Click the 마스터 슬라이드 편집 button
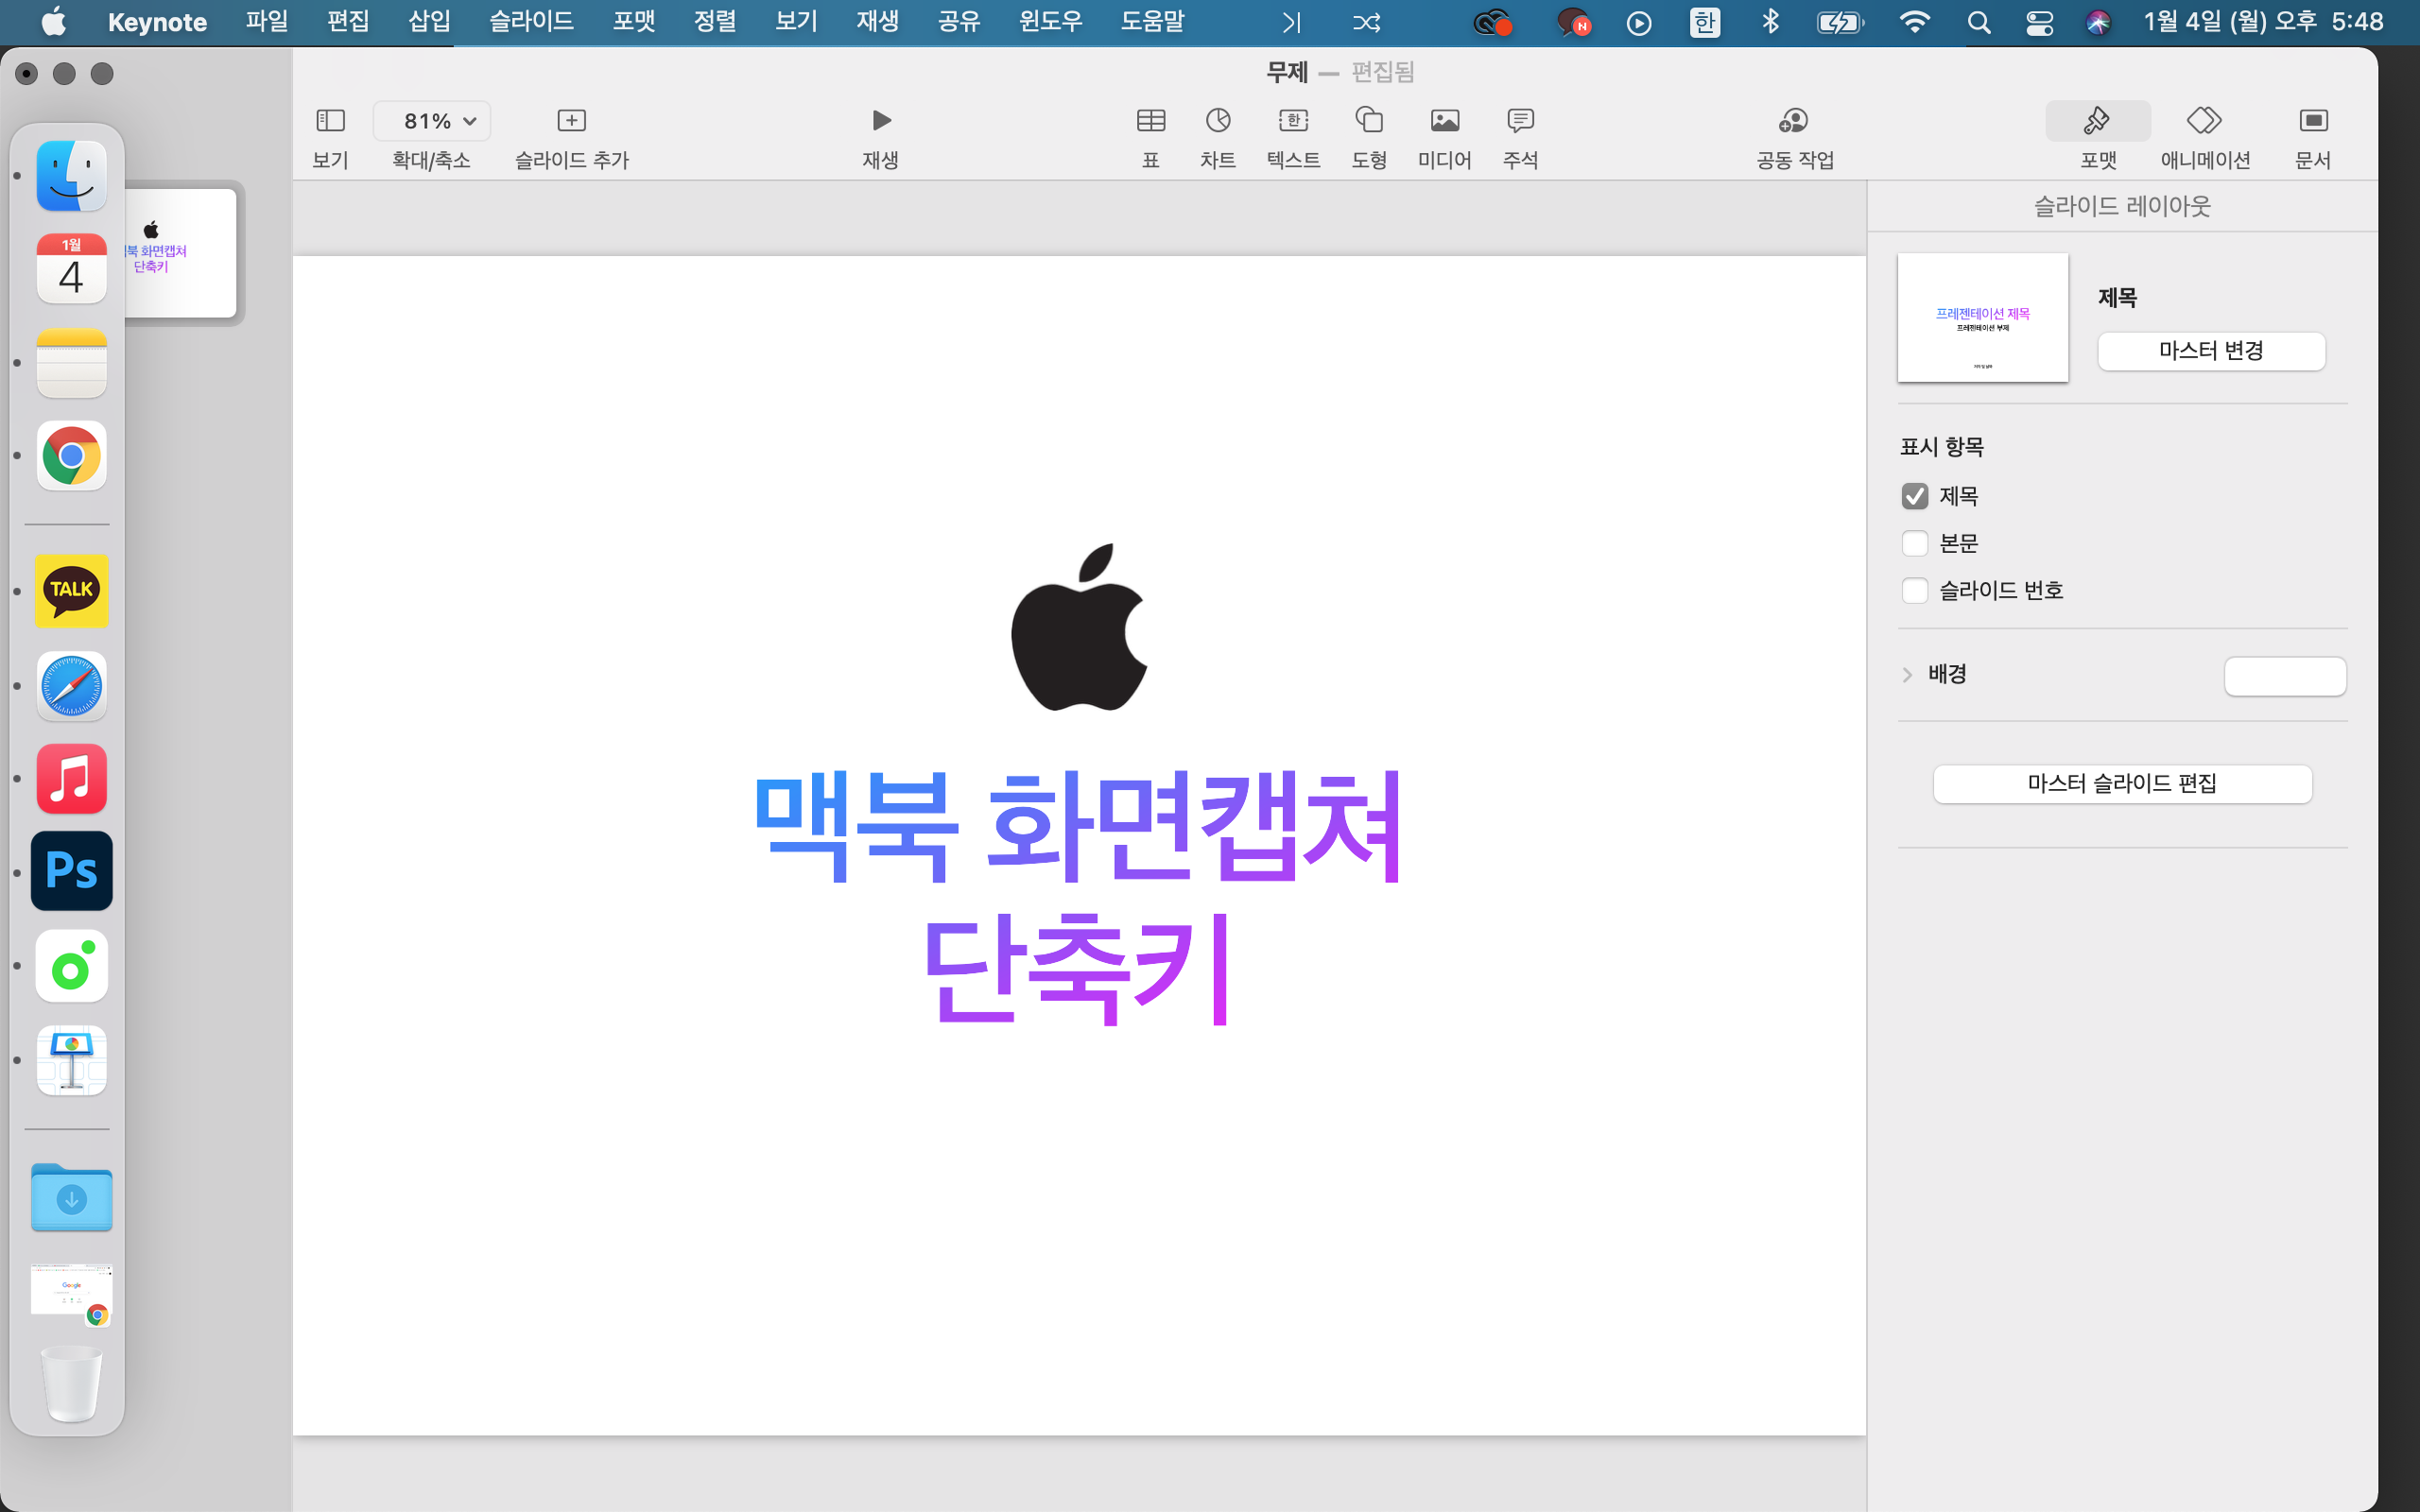Viewport: 2420px width, 1512px height. tap(2122, 784)
